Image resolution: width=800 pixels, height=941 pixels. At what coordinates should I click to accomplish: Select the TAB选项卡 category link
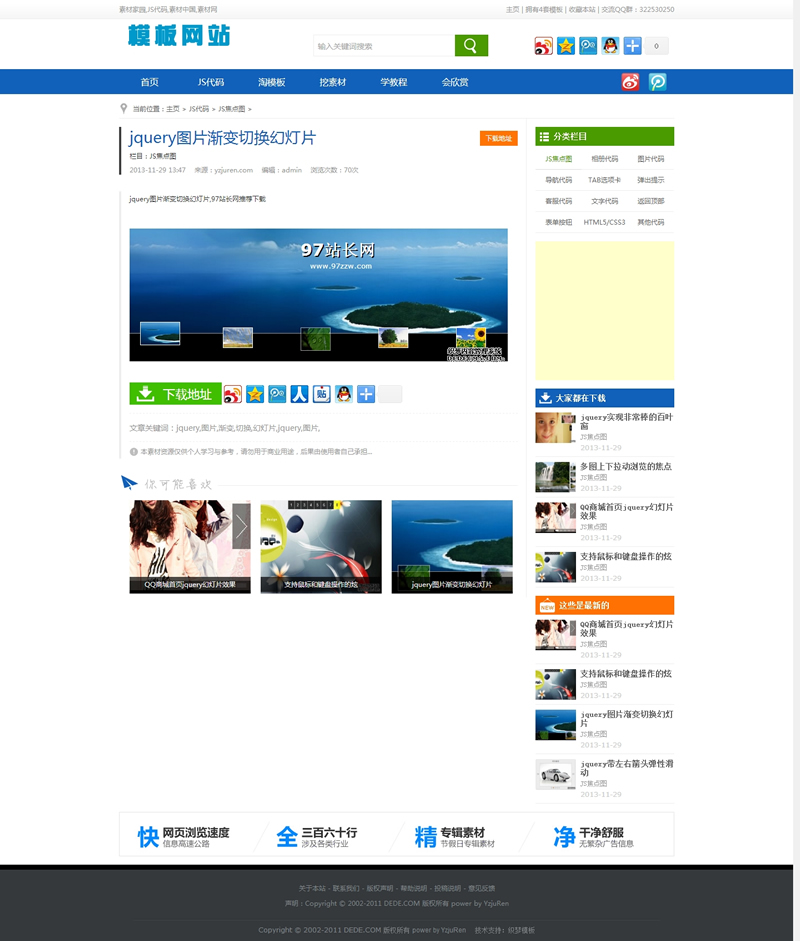604,180
